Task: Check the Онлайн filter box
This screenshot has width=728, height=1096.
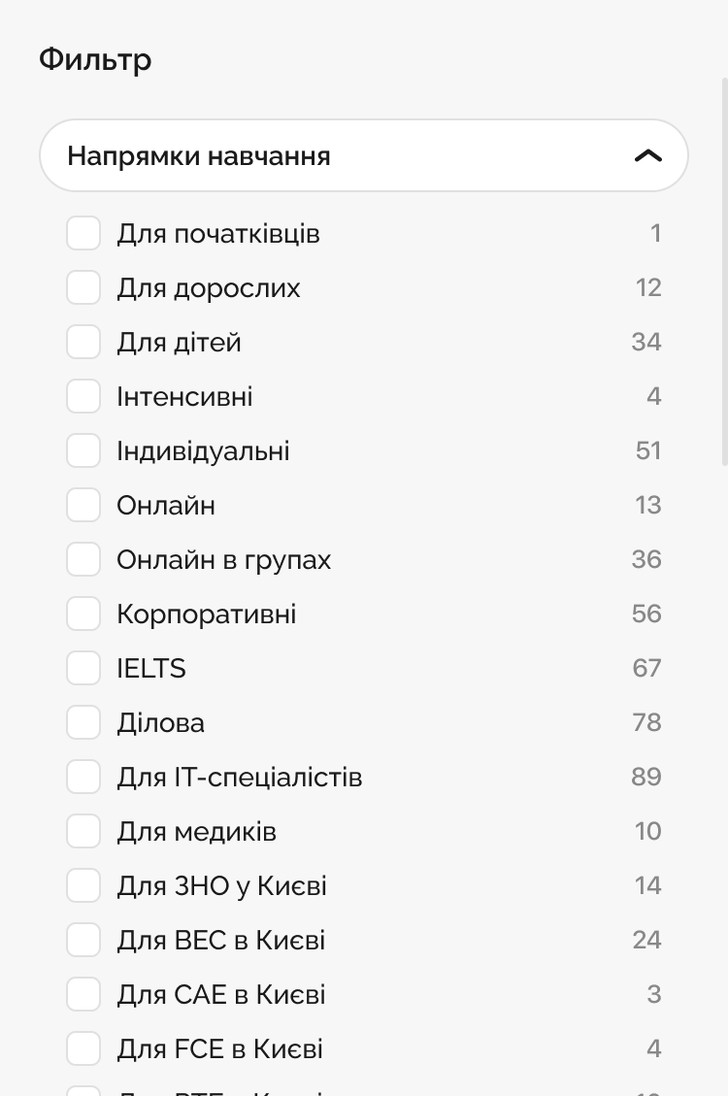Action: point(83,505)
